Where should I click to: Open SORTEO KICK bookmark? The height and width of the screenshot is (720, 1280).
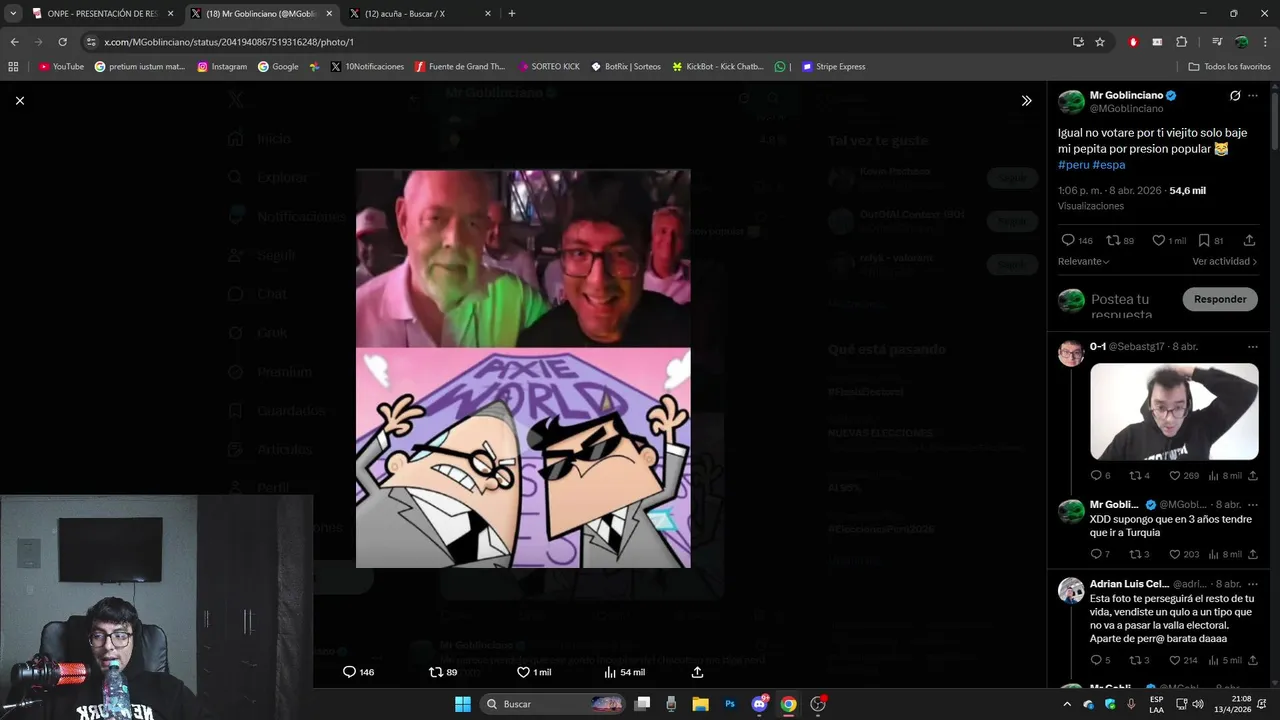coord(549,67)
